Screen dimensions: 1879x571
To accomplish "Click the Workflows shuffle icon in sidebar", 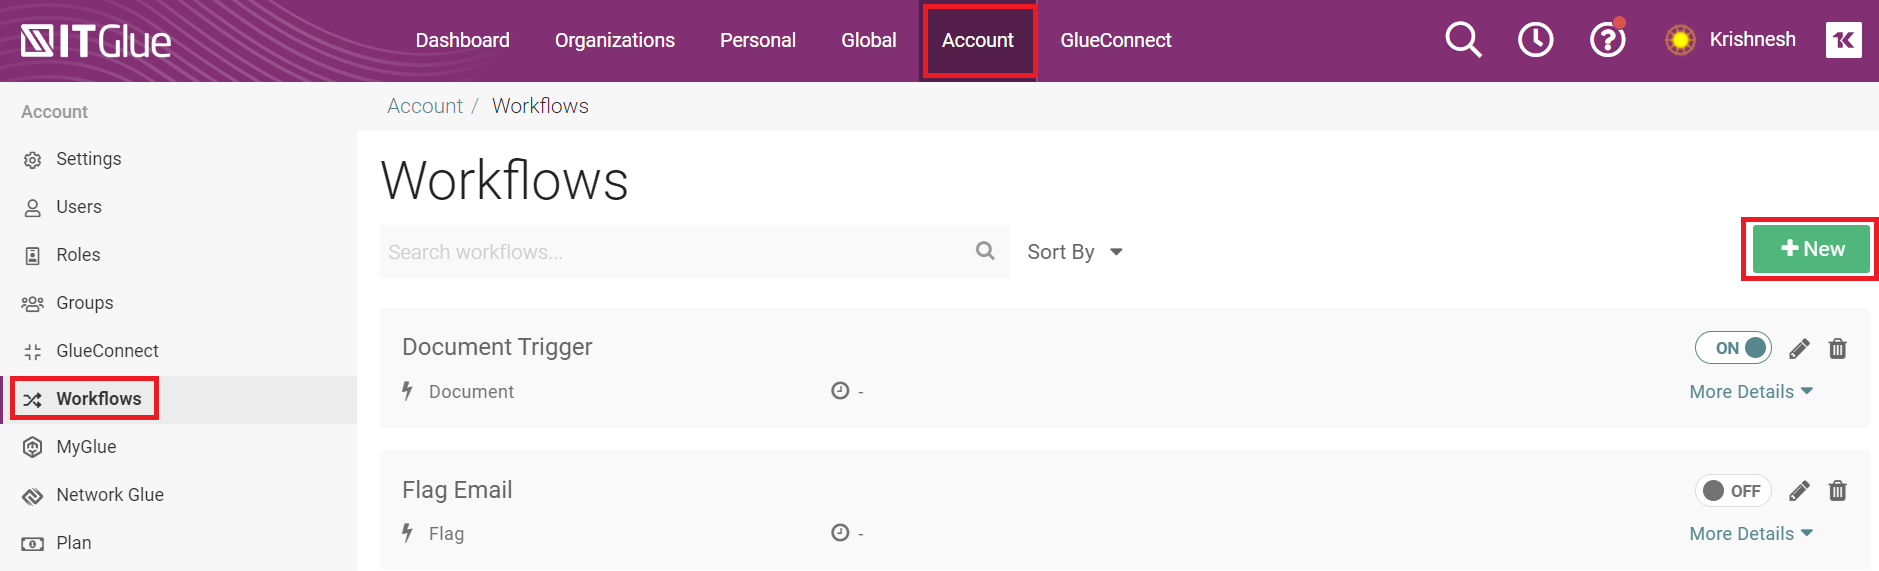I will 33,400.
